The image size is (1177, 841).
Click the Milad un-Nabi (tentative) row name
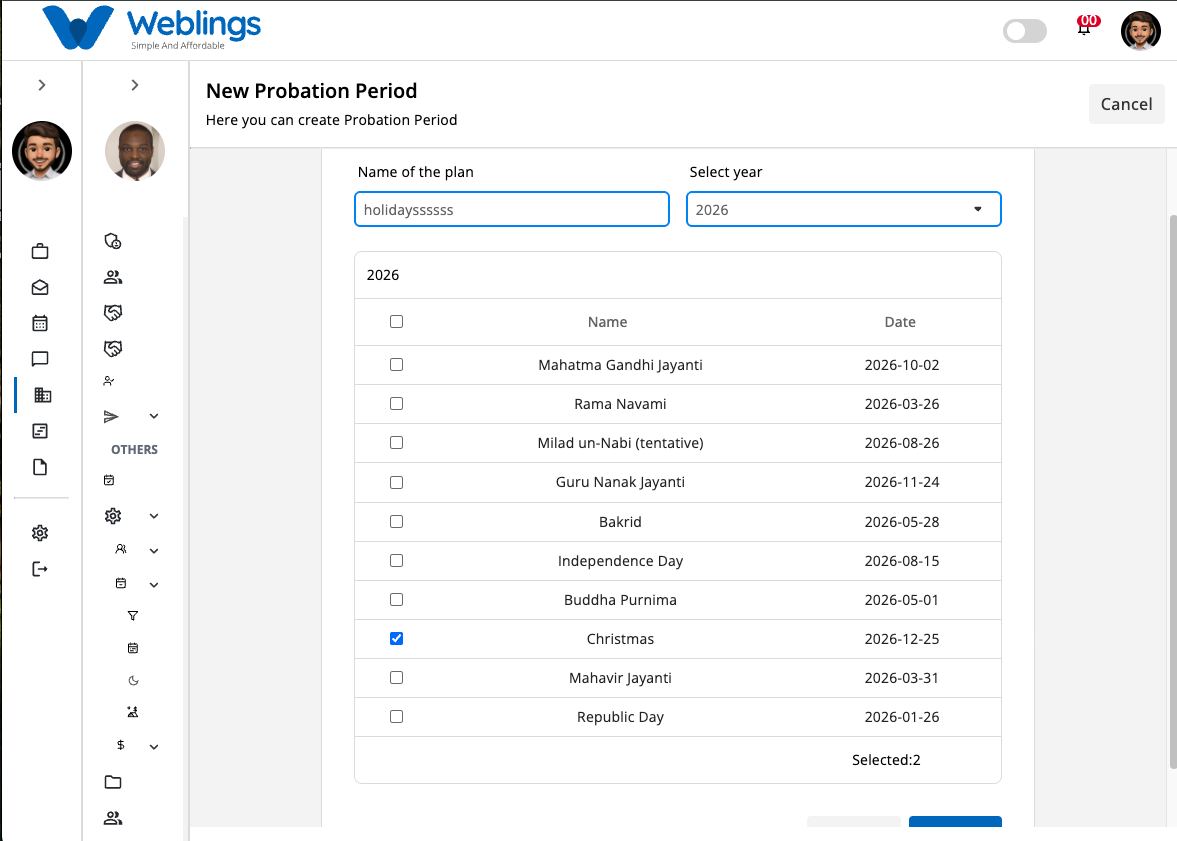point(620,443)
